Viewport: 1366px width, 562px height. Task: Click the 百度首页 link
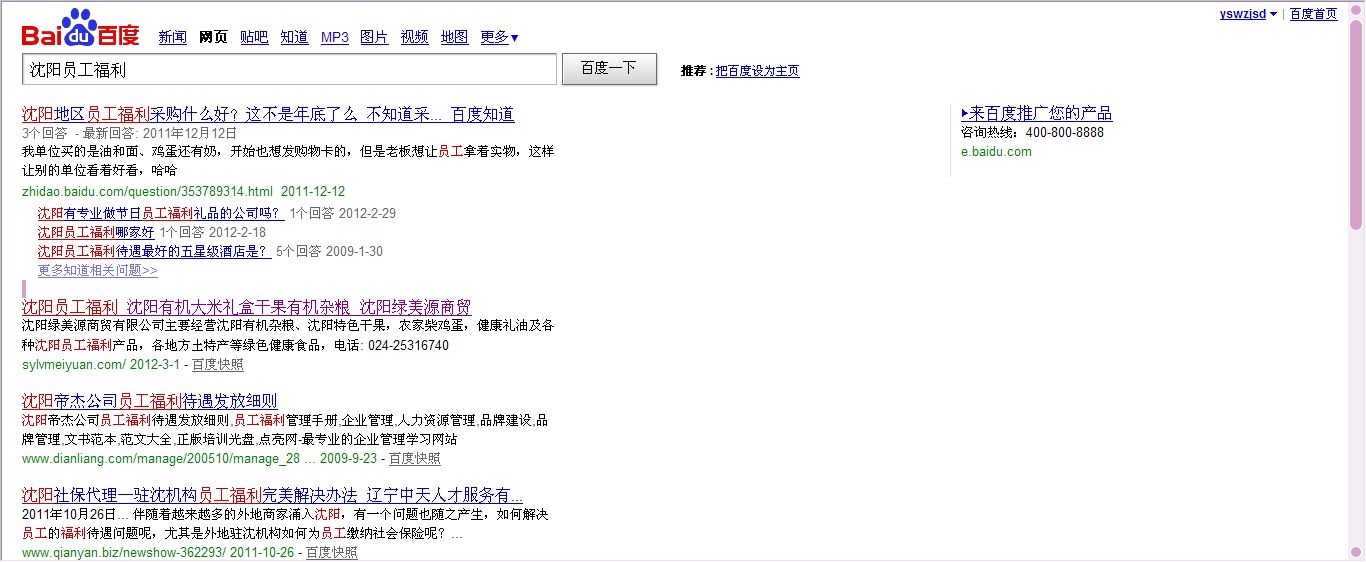click(1313, 14)
